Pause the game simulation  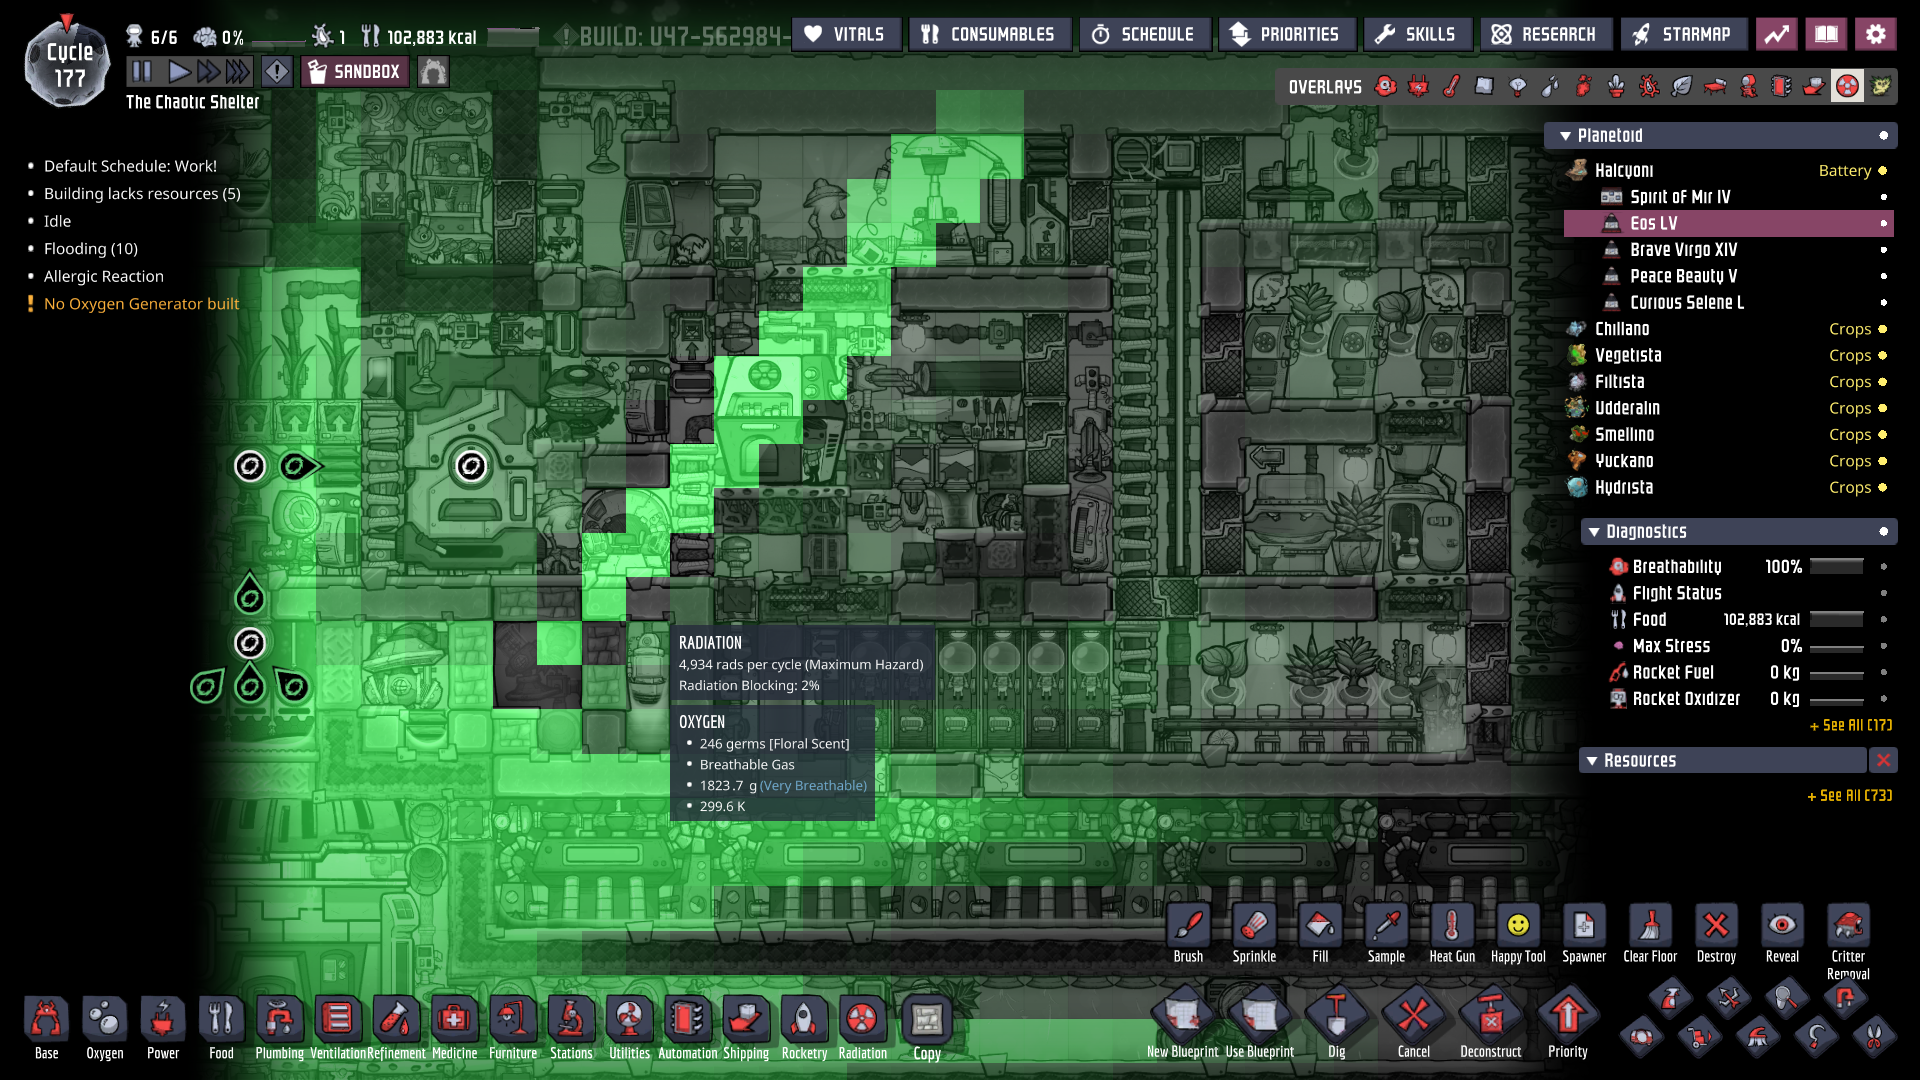(x=141, y=72)
